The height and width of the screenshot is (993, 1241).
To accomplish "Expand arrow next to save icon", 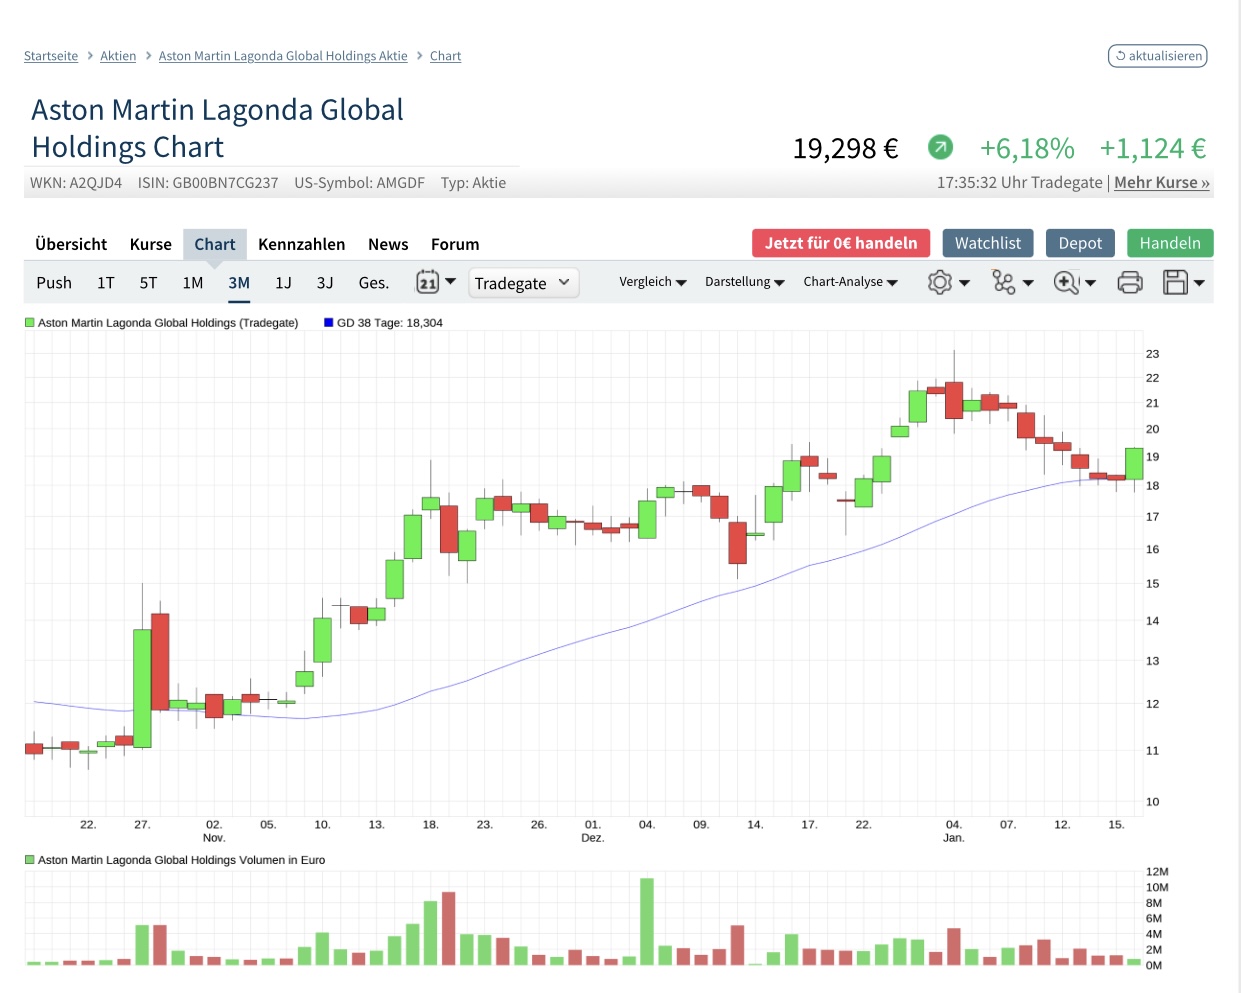I will click(1199, 283).
